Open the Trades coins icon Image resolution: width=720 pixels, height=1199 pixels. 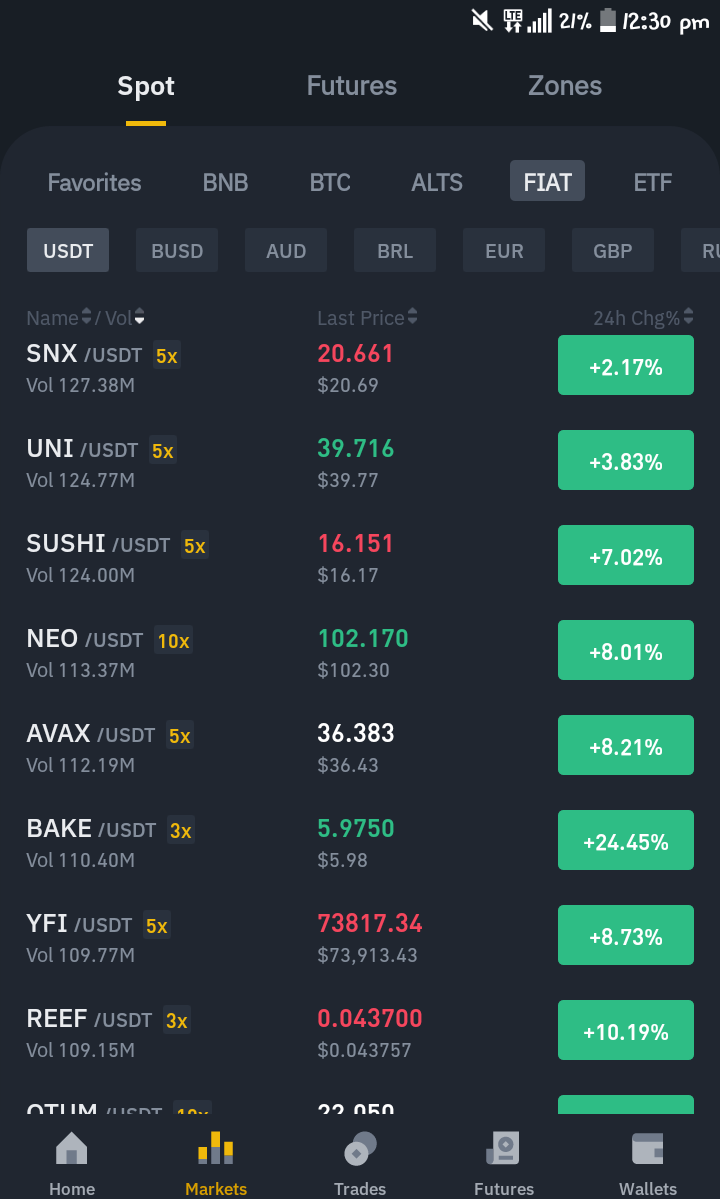[360, 1149]
